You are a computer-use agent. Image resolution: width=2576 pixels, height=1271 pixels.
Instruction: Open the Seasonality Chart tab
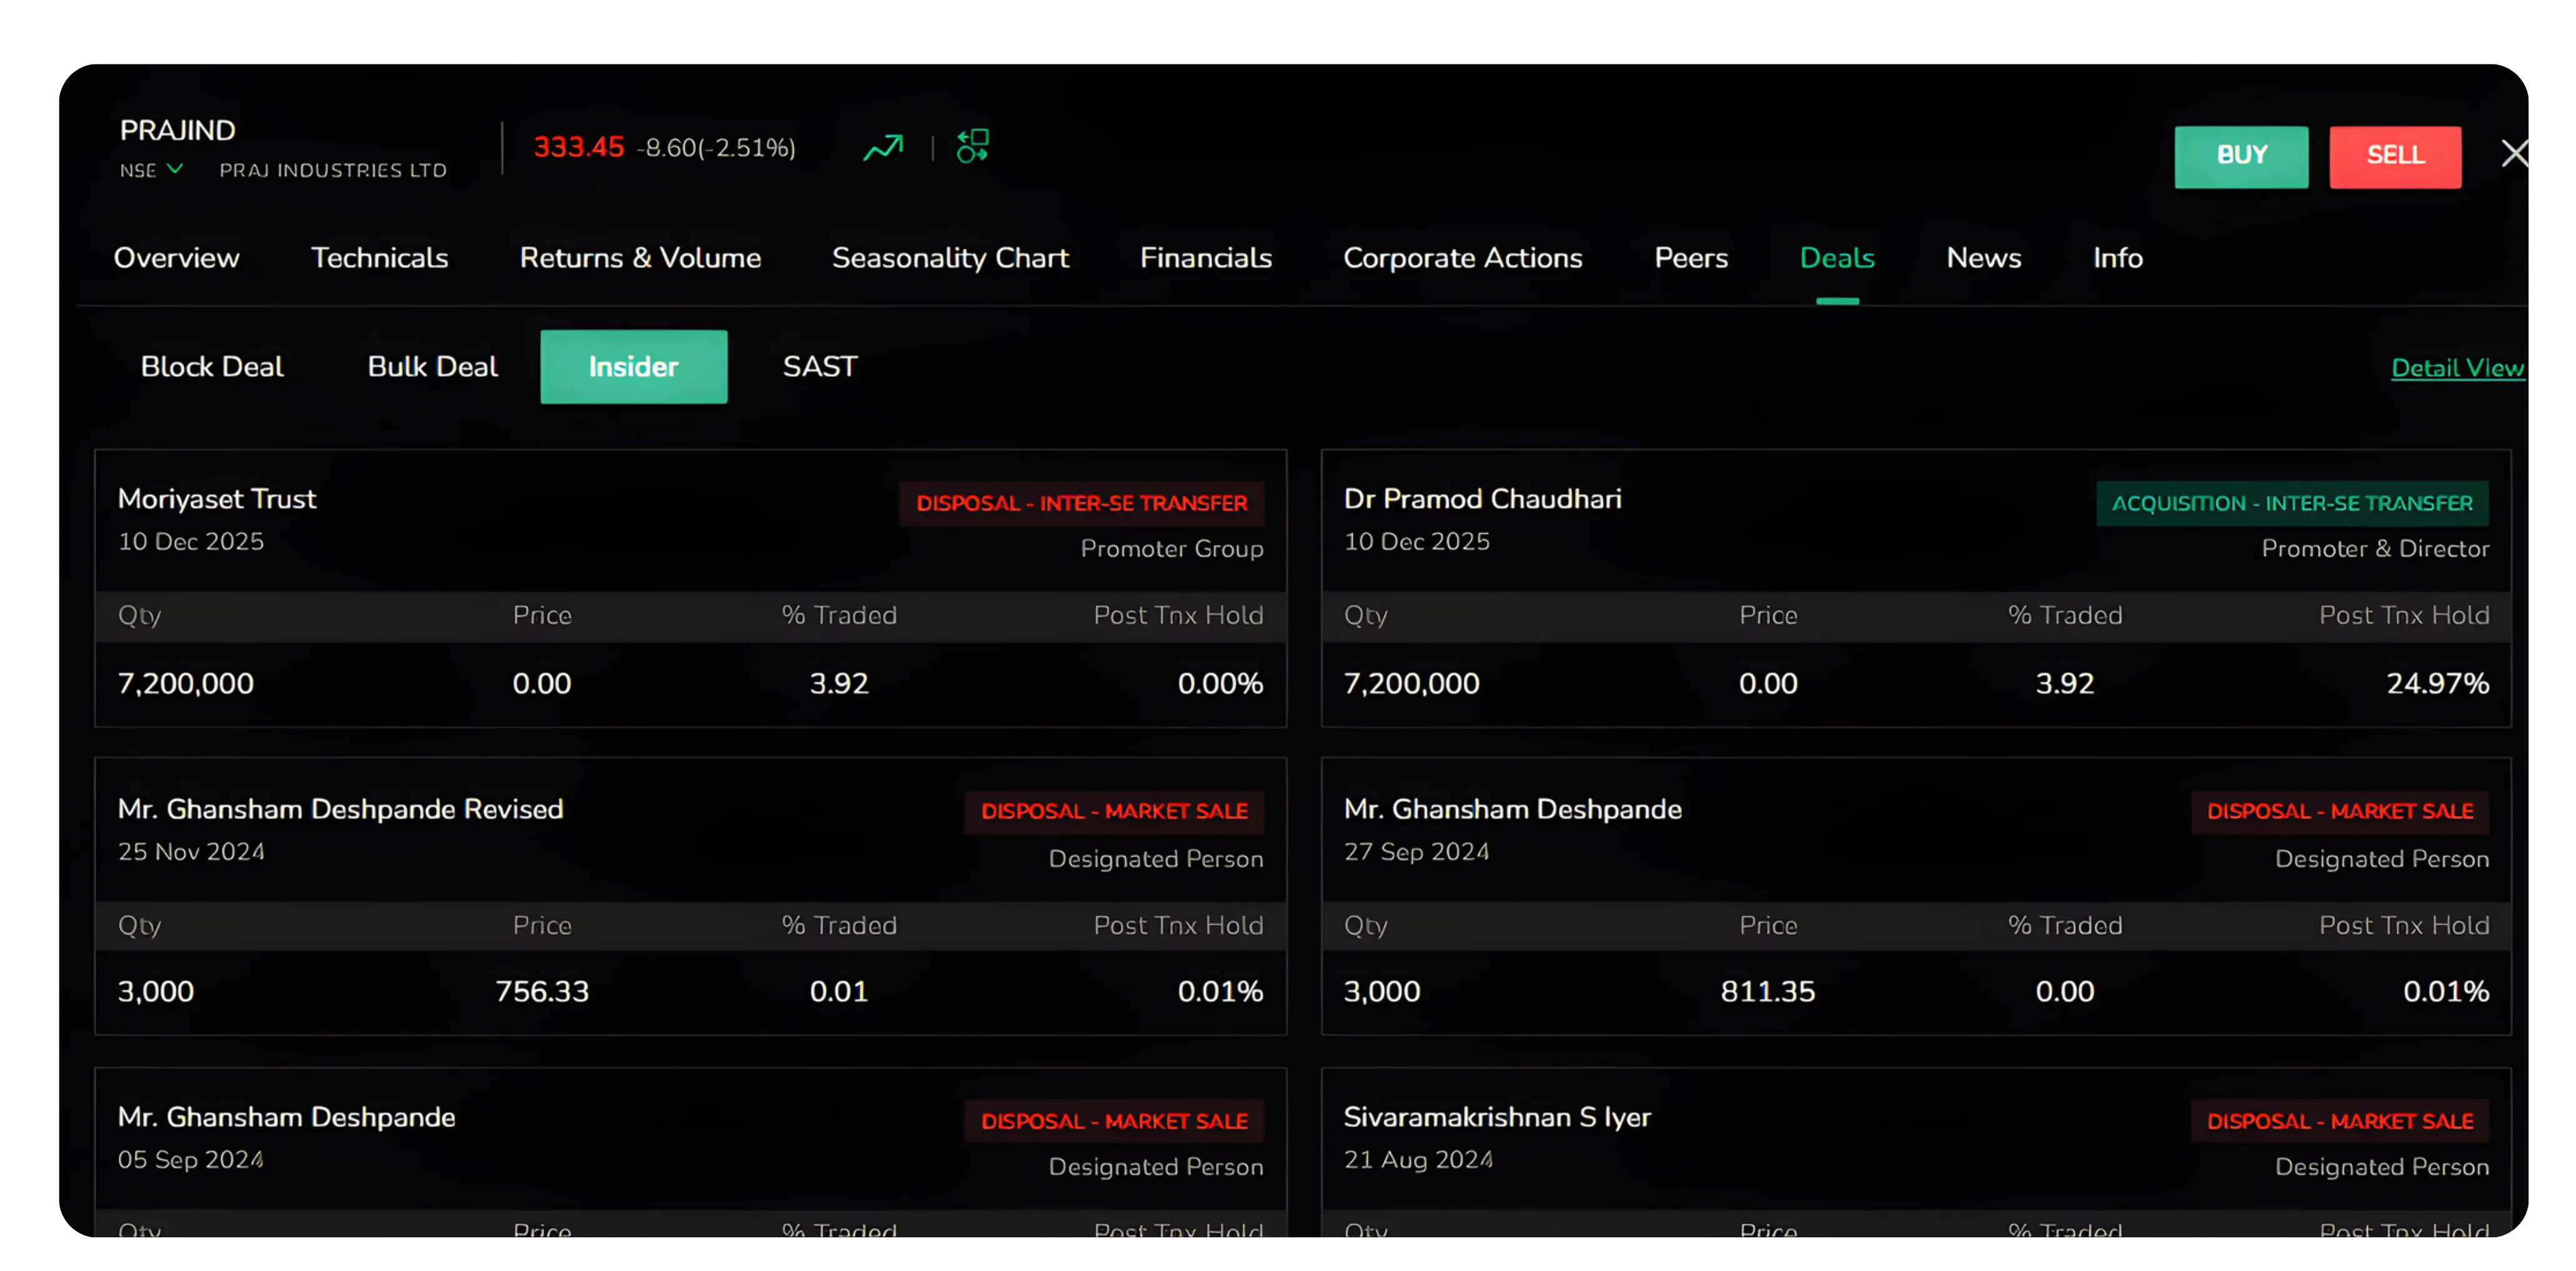(x=949, y=258)
